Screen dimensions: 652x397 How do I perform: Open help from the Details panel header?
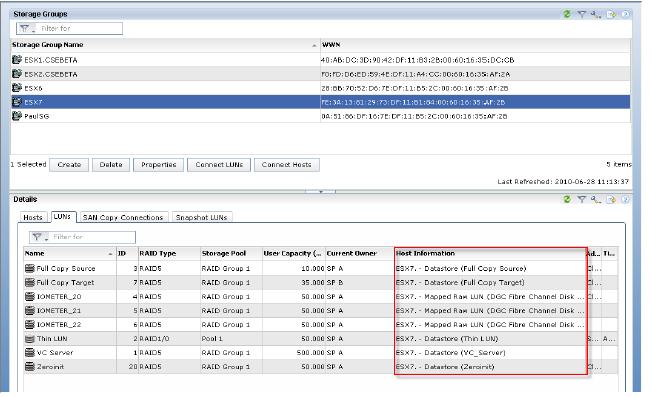625,200
